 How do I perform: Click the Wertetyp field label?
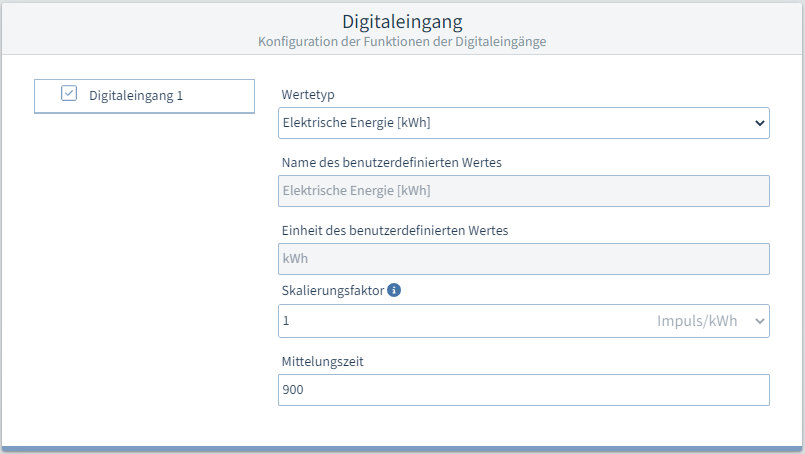pyautogui.click(x=308, y=94)
